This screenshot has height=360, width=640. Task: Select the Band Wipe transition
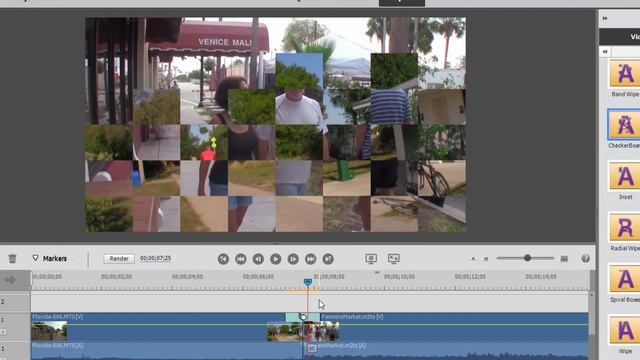pos(624,78)
